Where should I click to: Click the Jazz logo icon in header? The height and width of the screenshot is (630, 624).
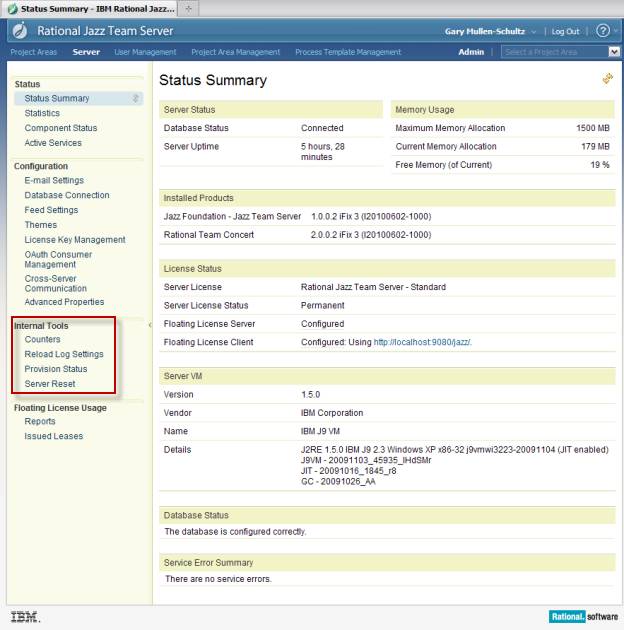(x=20, y=31)
